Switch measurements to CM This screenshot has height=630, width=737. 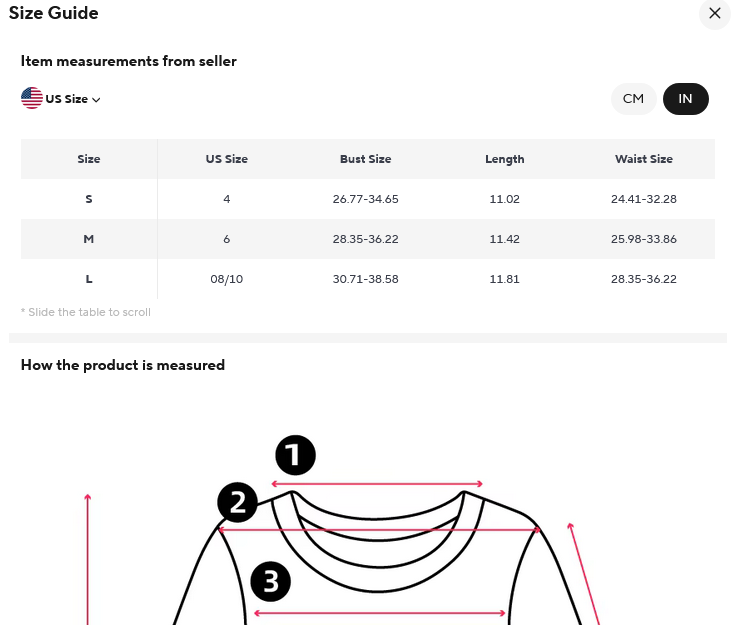(633, 99)
